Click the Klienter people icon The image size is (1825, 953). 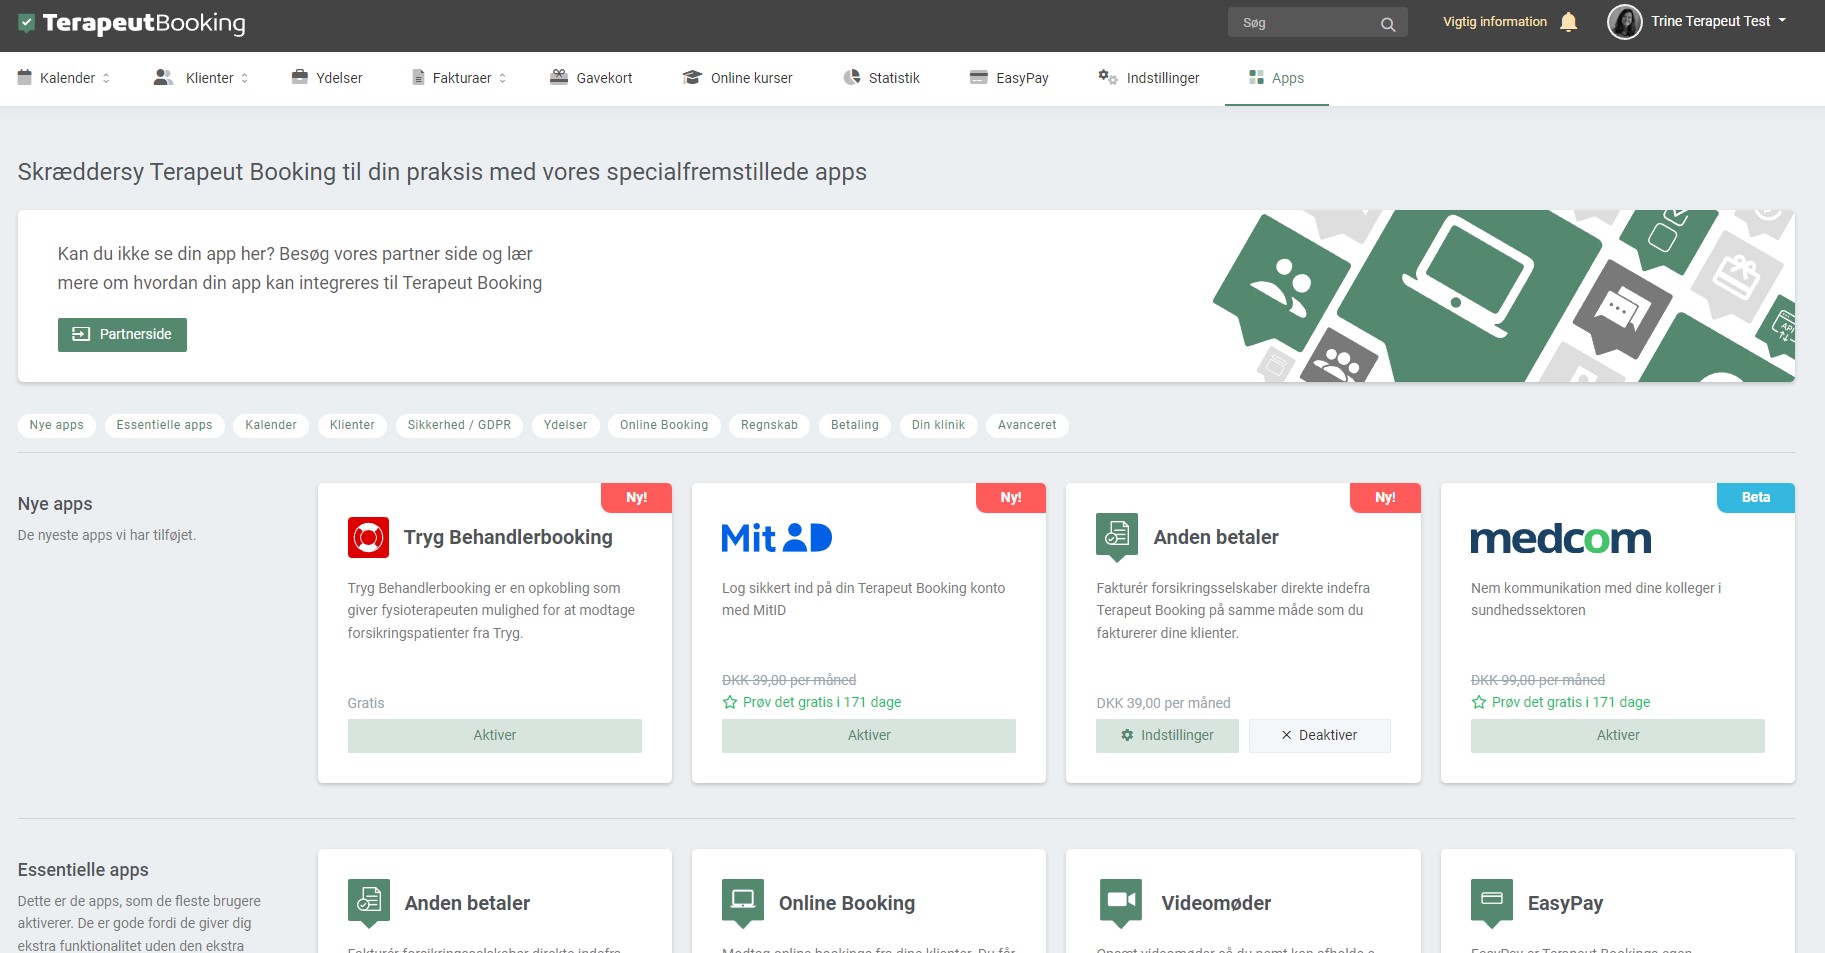pos(163,77)
